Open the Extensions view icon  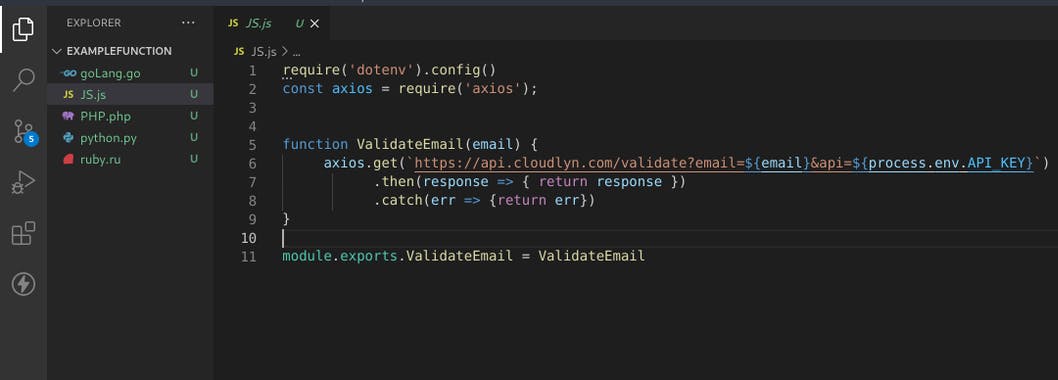pos(24,234)
